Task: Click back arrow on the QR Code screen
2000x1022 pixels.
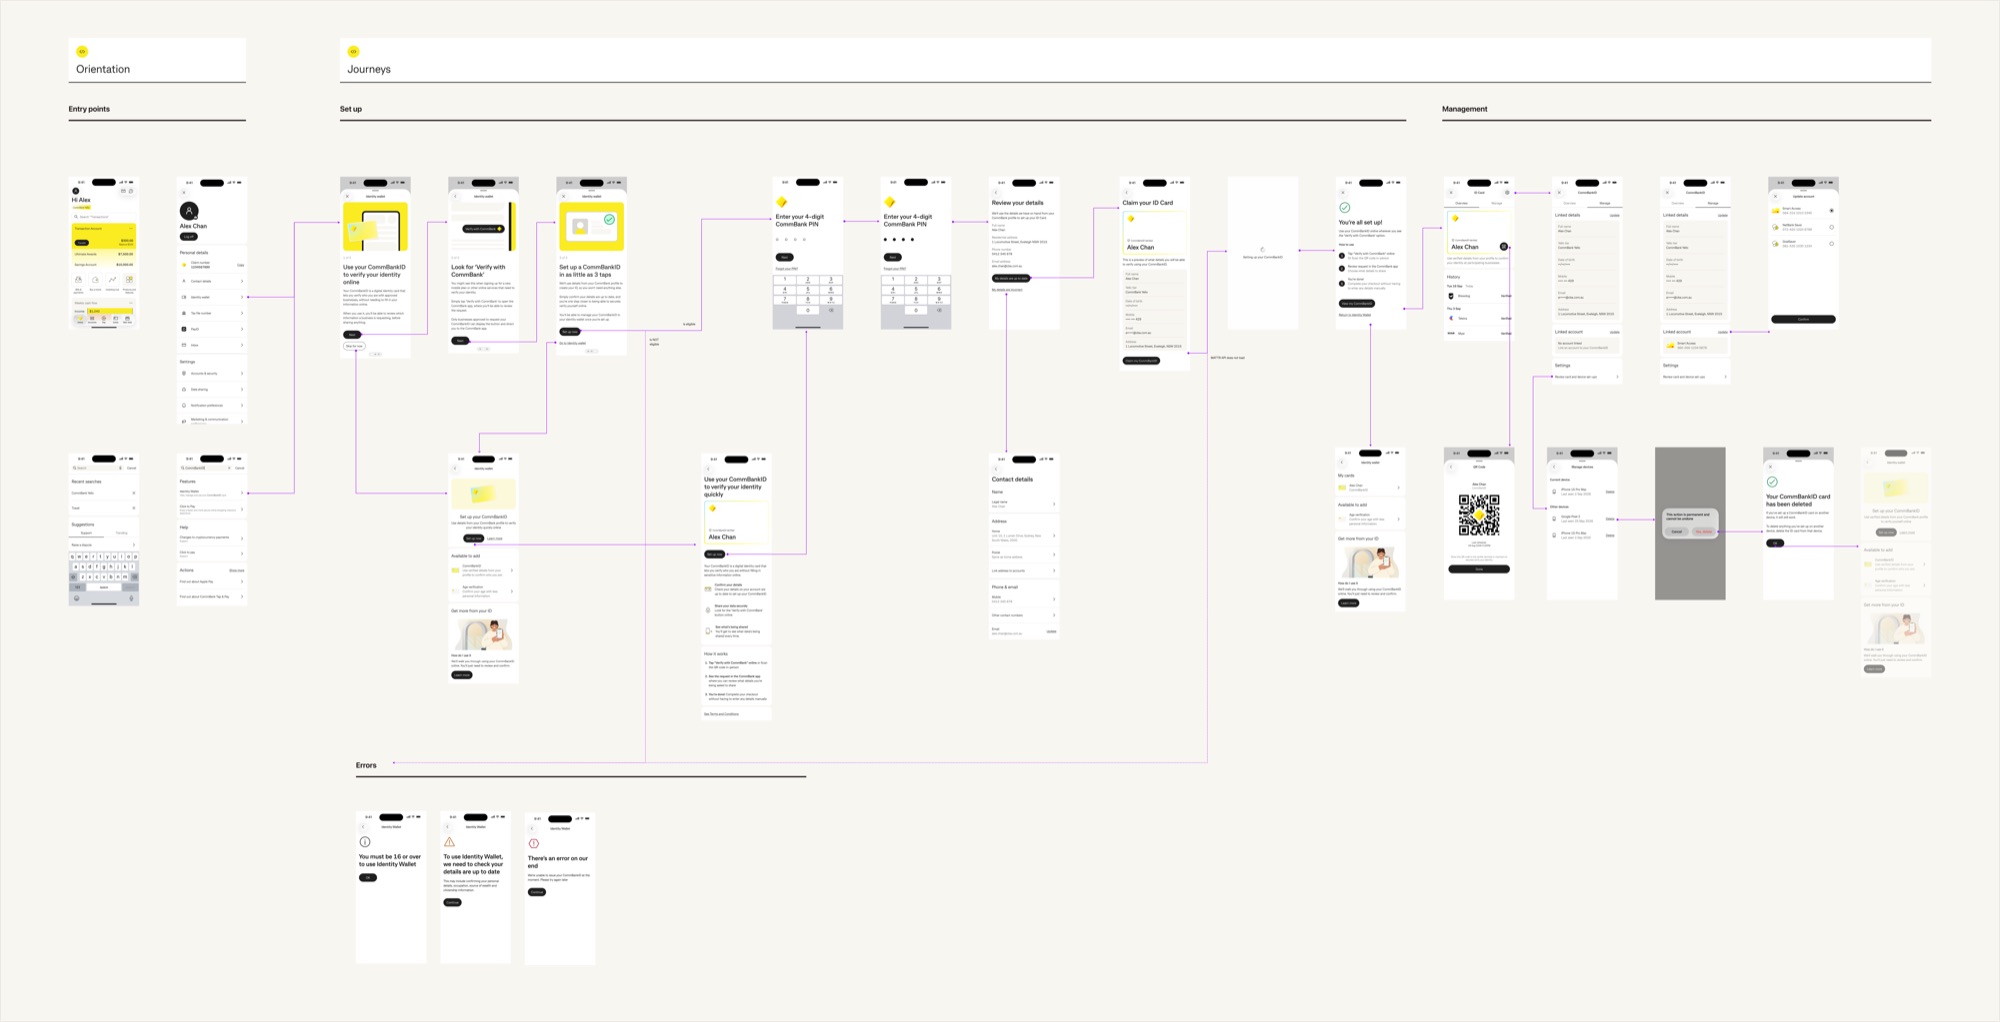Action: [1452, 467]
